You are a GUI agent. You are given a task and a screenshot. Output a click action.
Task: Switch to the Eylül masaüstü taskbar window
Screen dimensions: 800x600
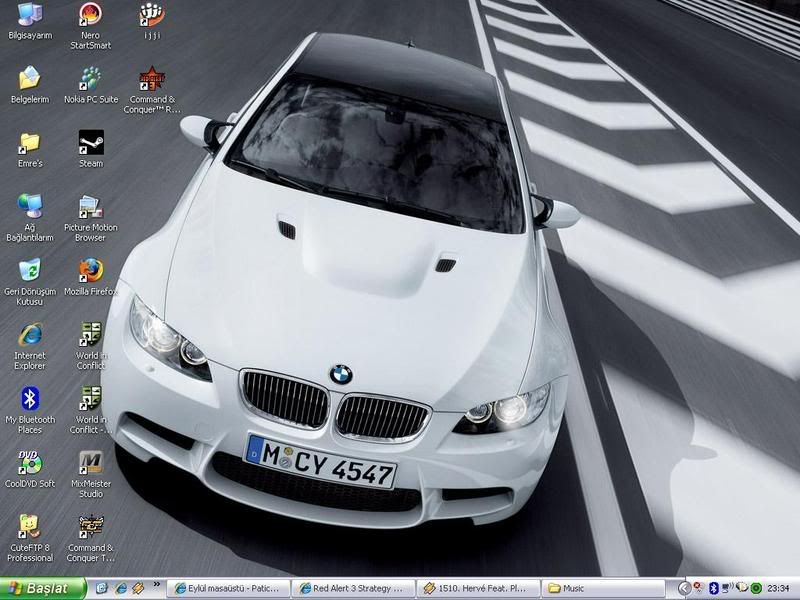(229, 588)
